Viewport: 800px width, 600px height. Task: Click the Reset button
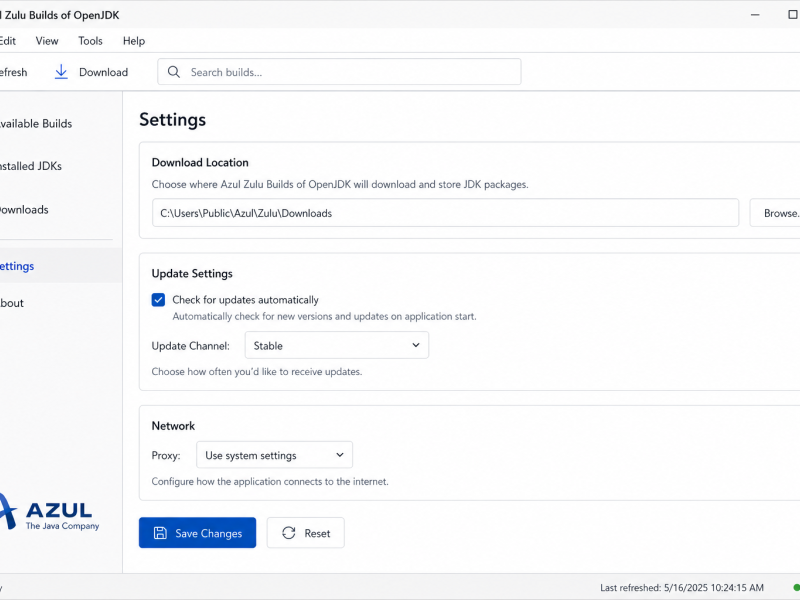[306, 533]
